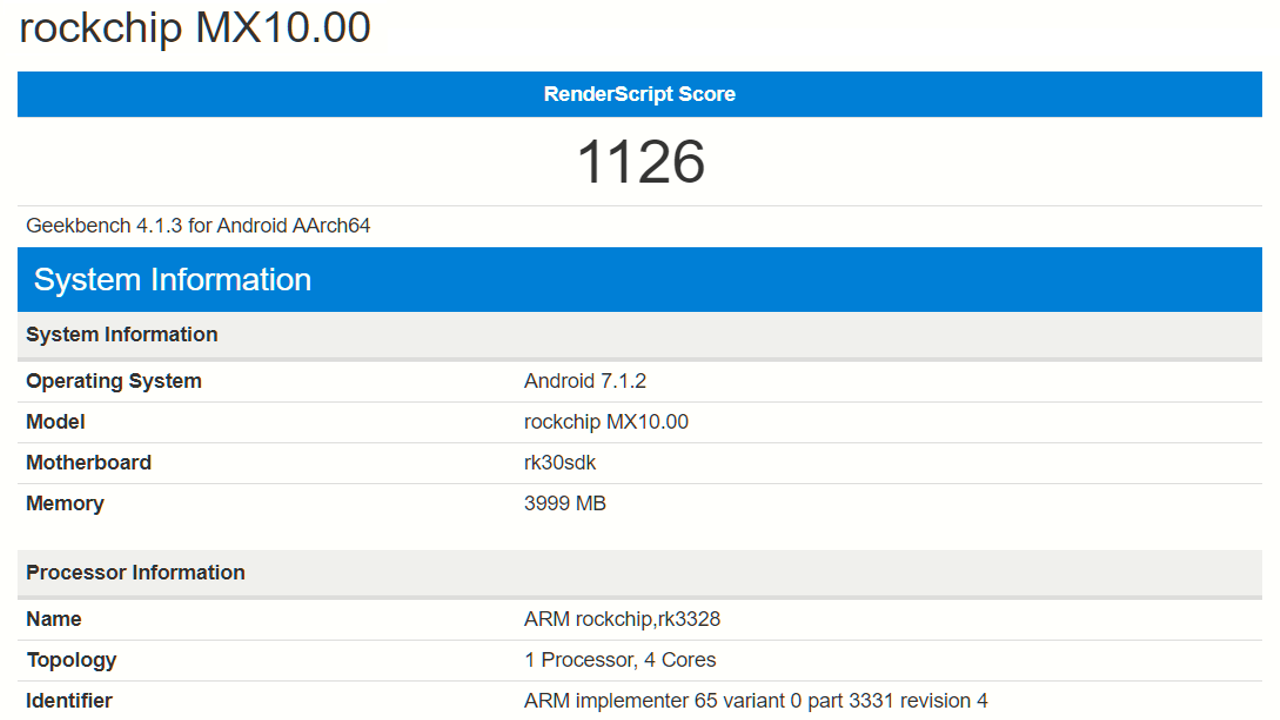The image size is (1280, 720).
Task: Click the Geekbench 4.1.3 version text
Action: 198,226
